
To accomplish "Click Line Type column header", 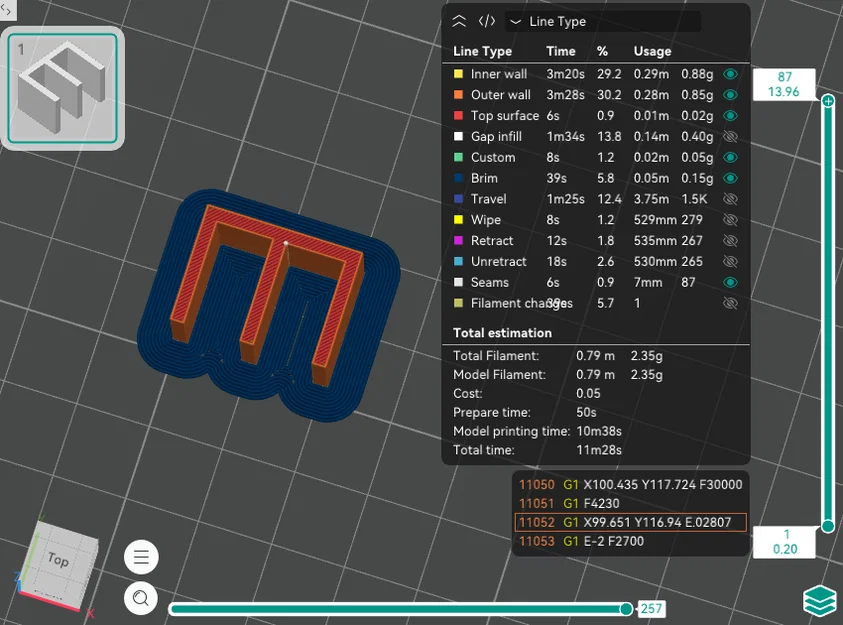I will pyautogui.click(x=482, y=52).
